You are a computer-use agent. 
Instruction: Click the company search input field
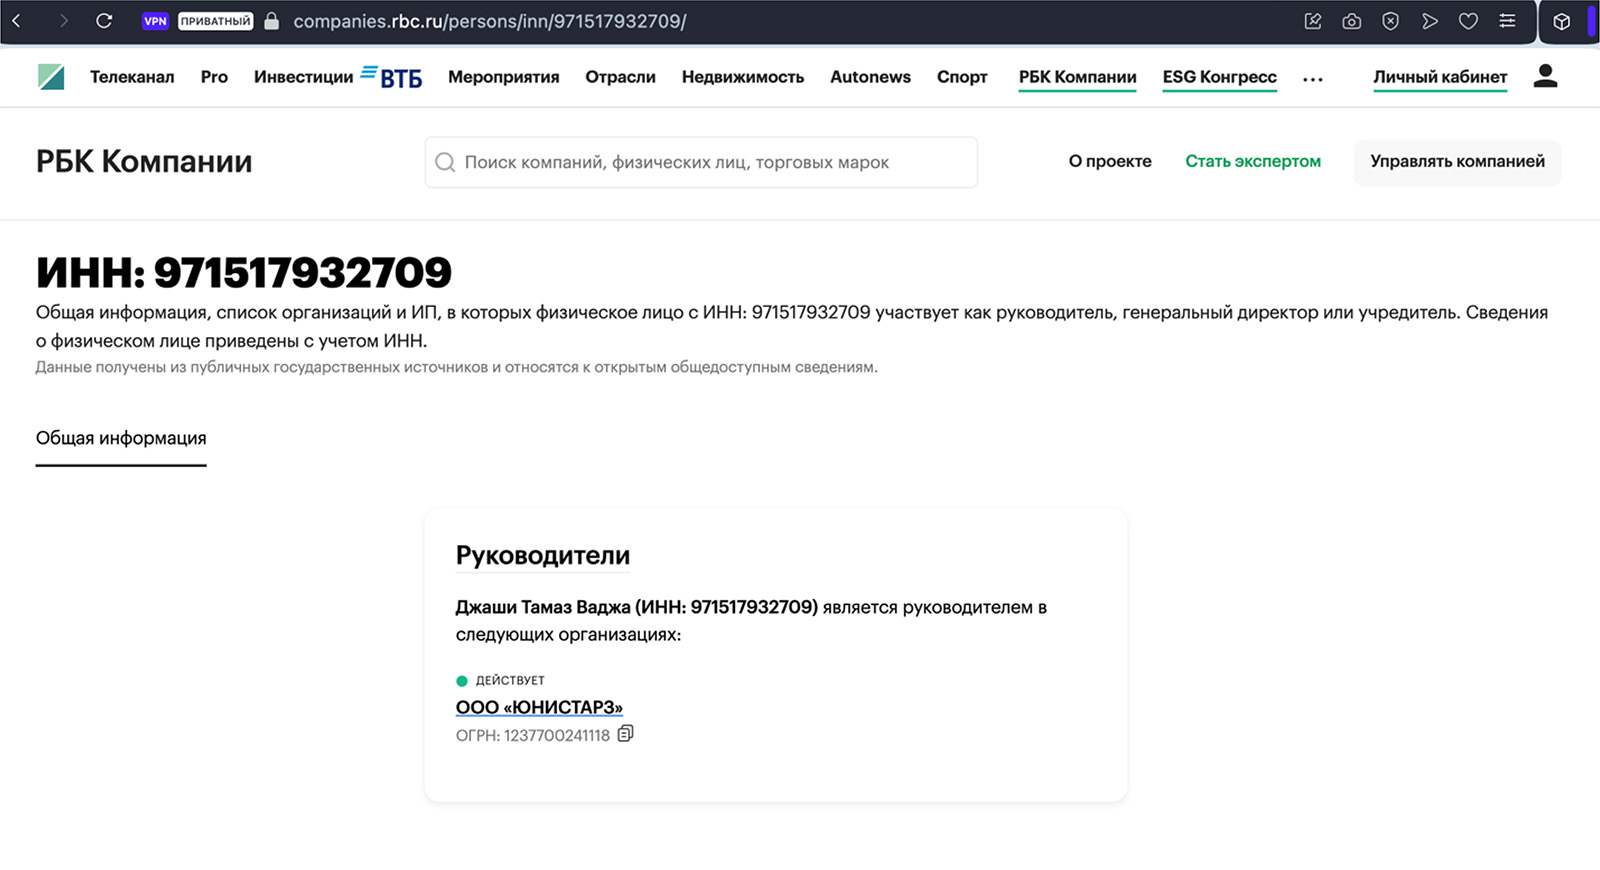tap(700, 162)
